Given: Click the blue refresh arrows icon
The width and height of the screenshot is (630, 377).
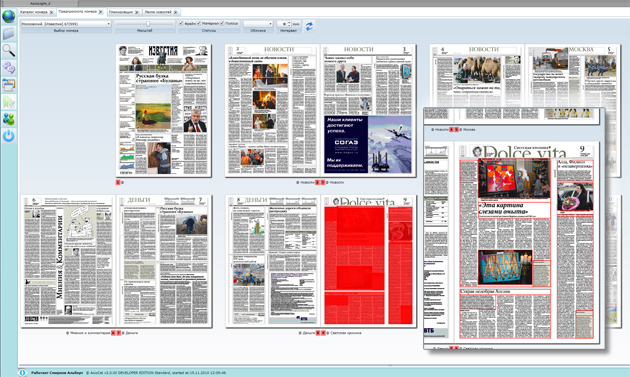Looking at the screenshot, I should [309, 27].
